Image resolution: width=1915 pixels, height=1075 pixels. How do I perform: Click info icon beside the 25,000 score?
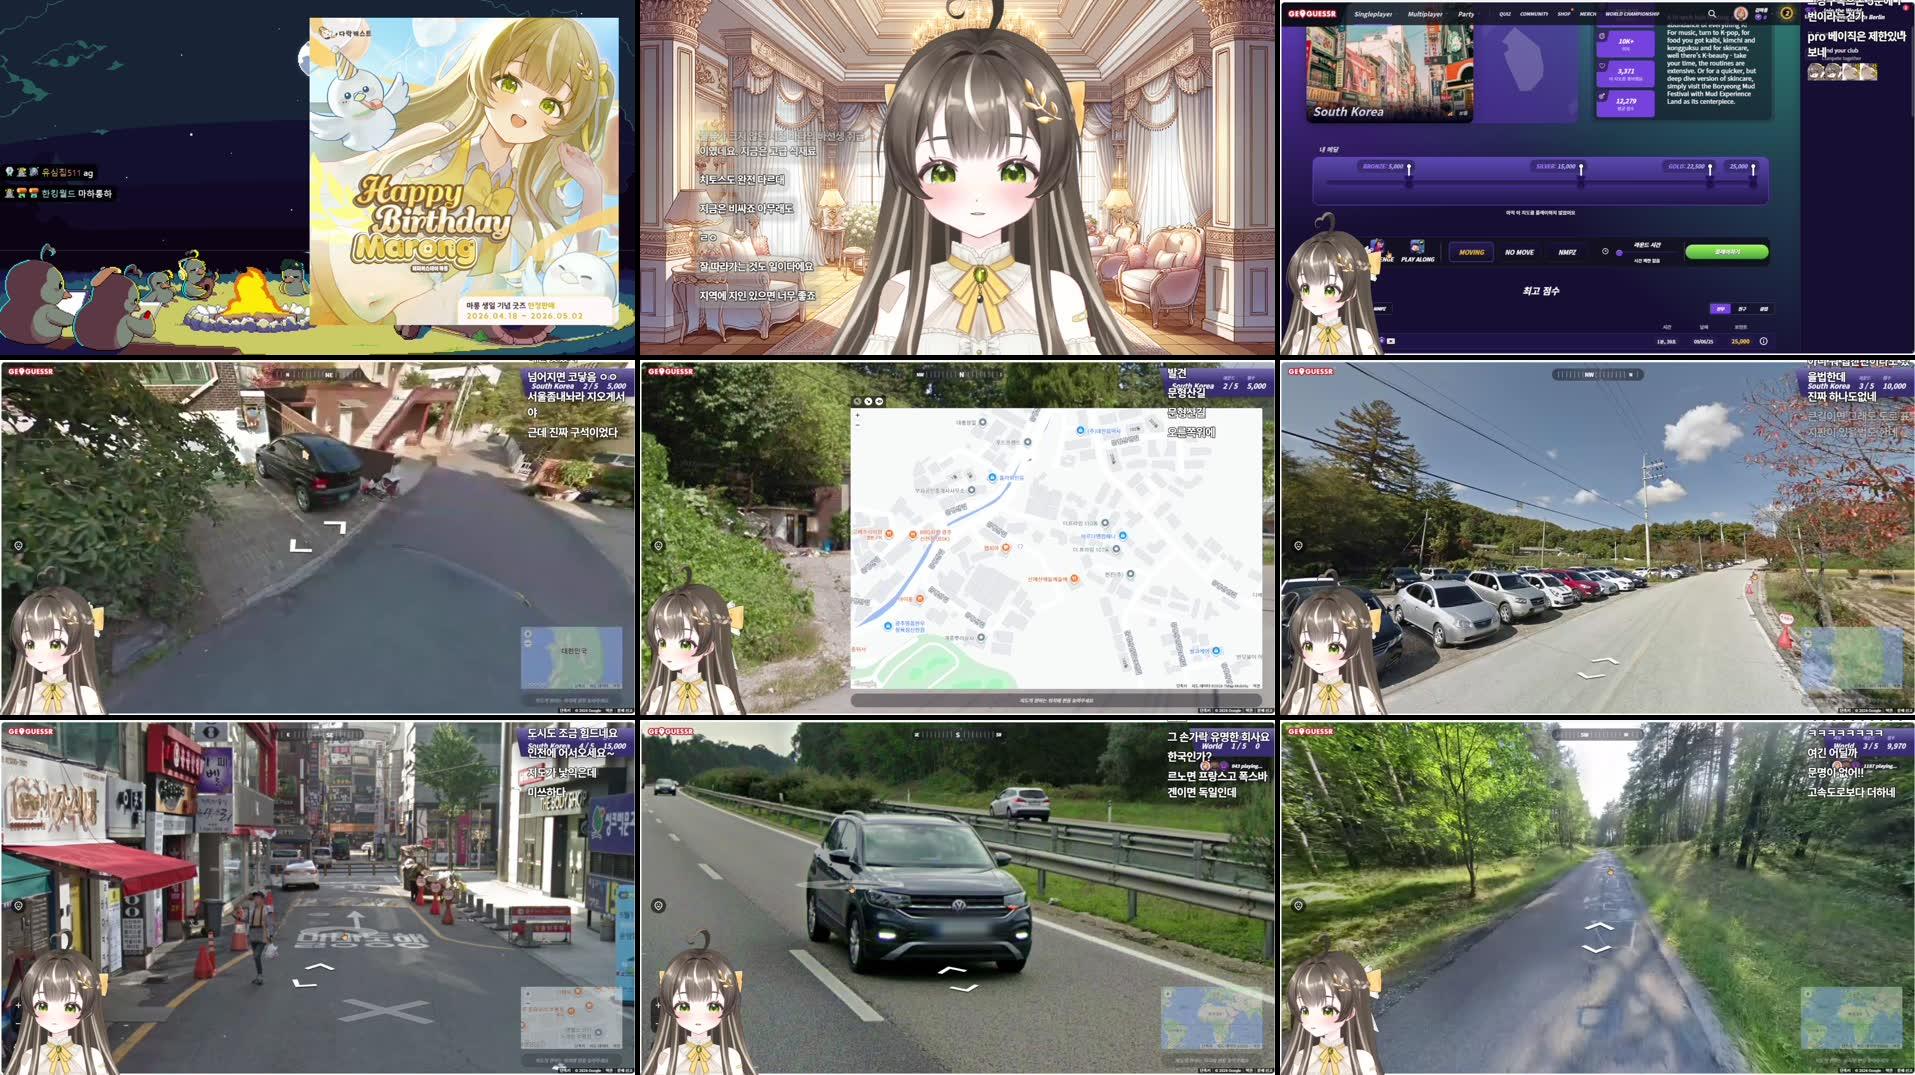coord(1763,341)
